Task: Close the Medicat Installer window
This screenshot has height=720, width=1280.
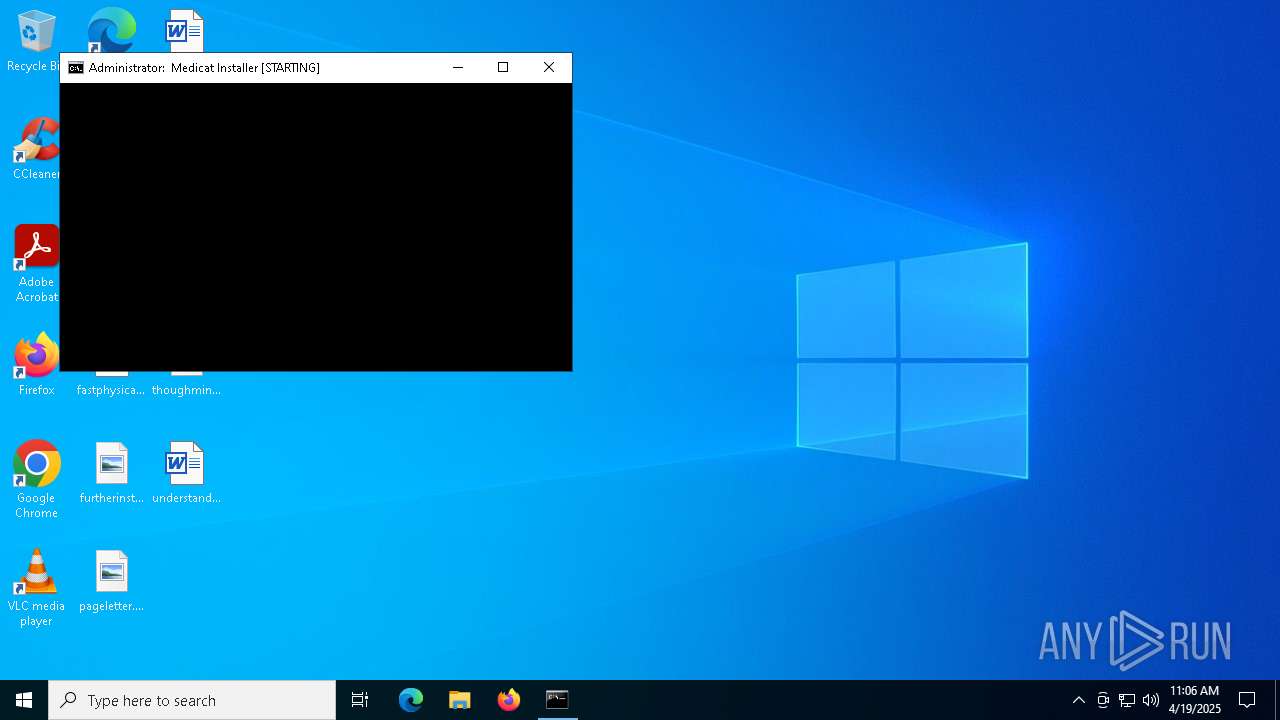Action: pyautogui.click(x=549, y=67)
